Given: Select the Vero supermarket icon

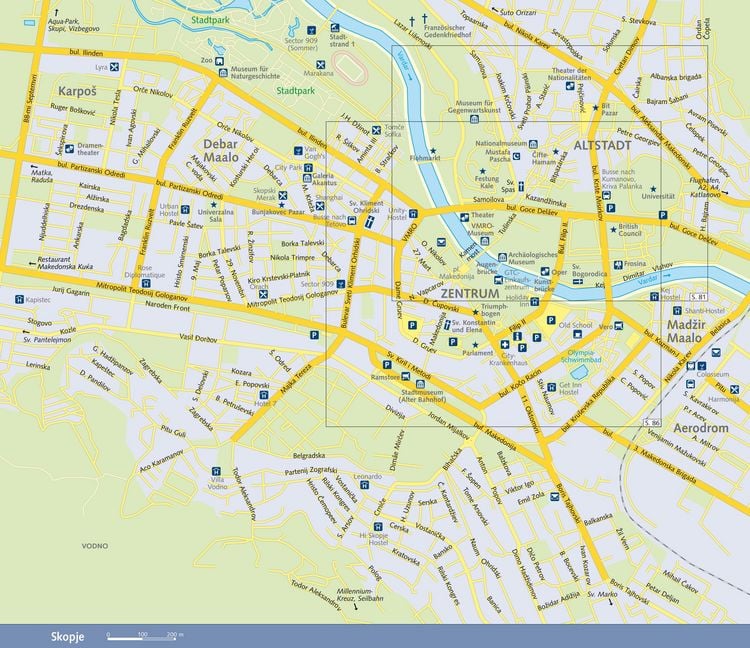Looking at the screenshot, I should (618, 326).
